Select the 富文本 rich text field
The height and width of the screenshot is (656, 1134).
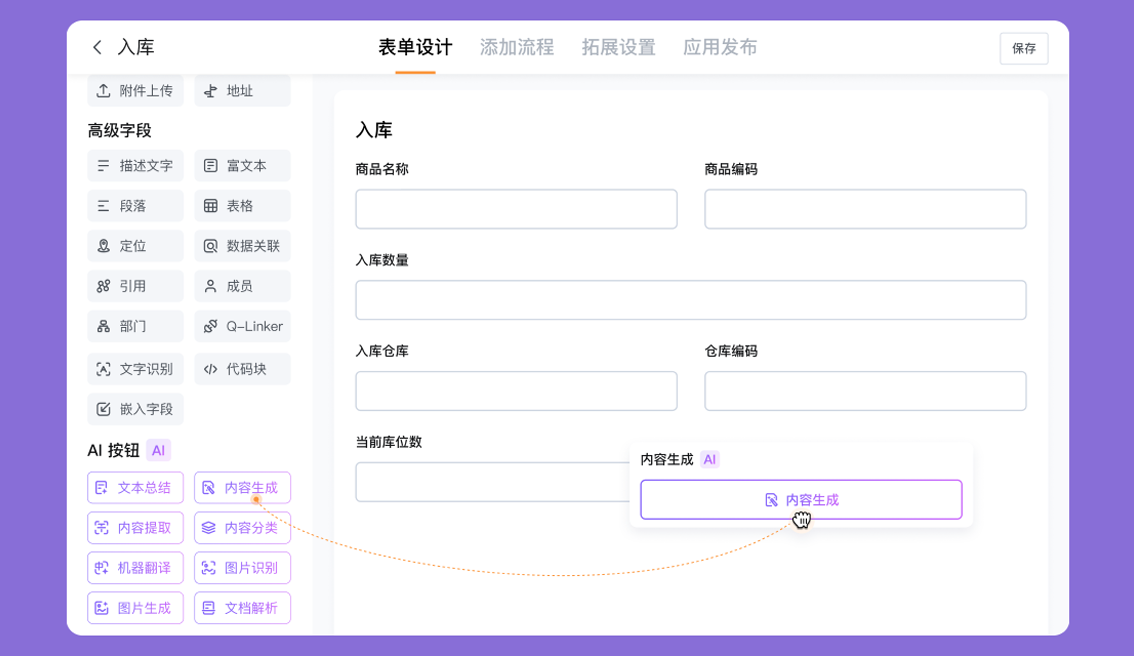[x=242, y=165]
